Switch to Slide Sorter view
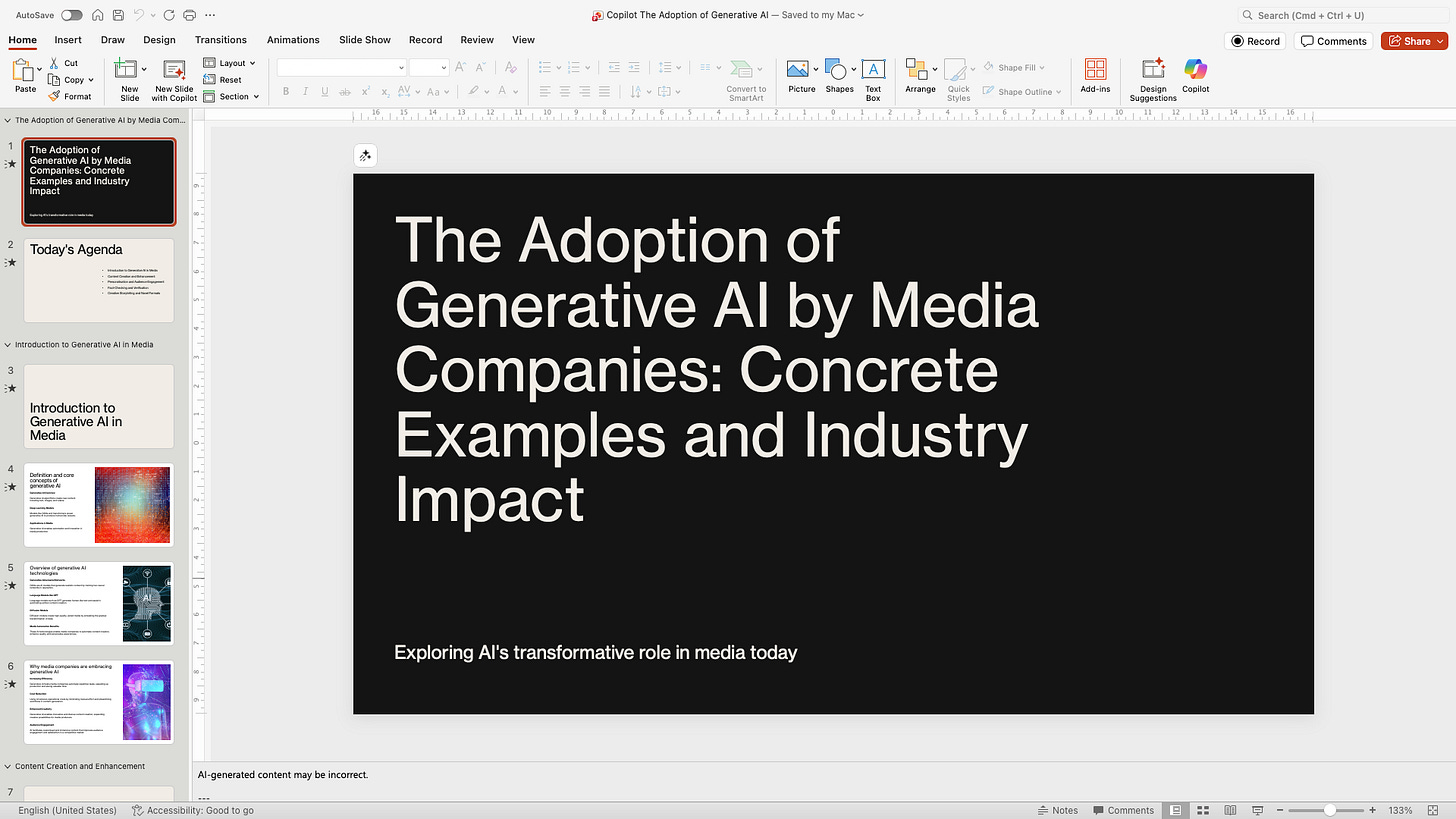1456x819 pixels. click(1204, 810)
